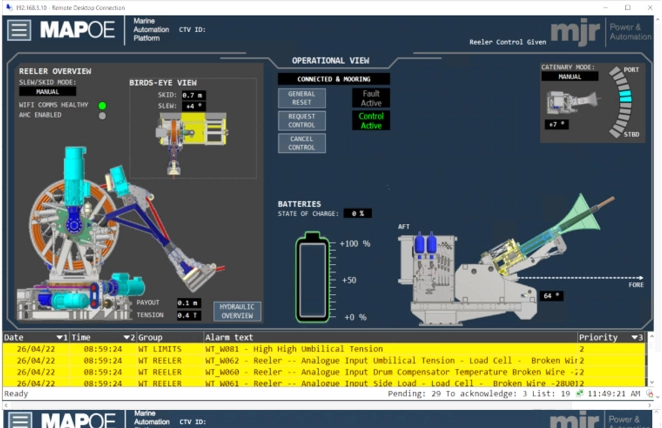Click the Remote Desktop Connection title icon

pyautogui.click(x=8, y=7)
